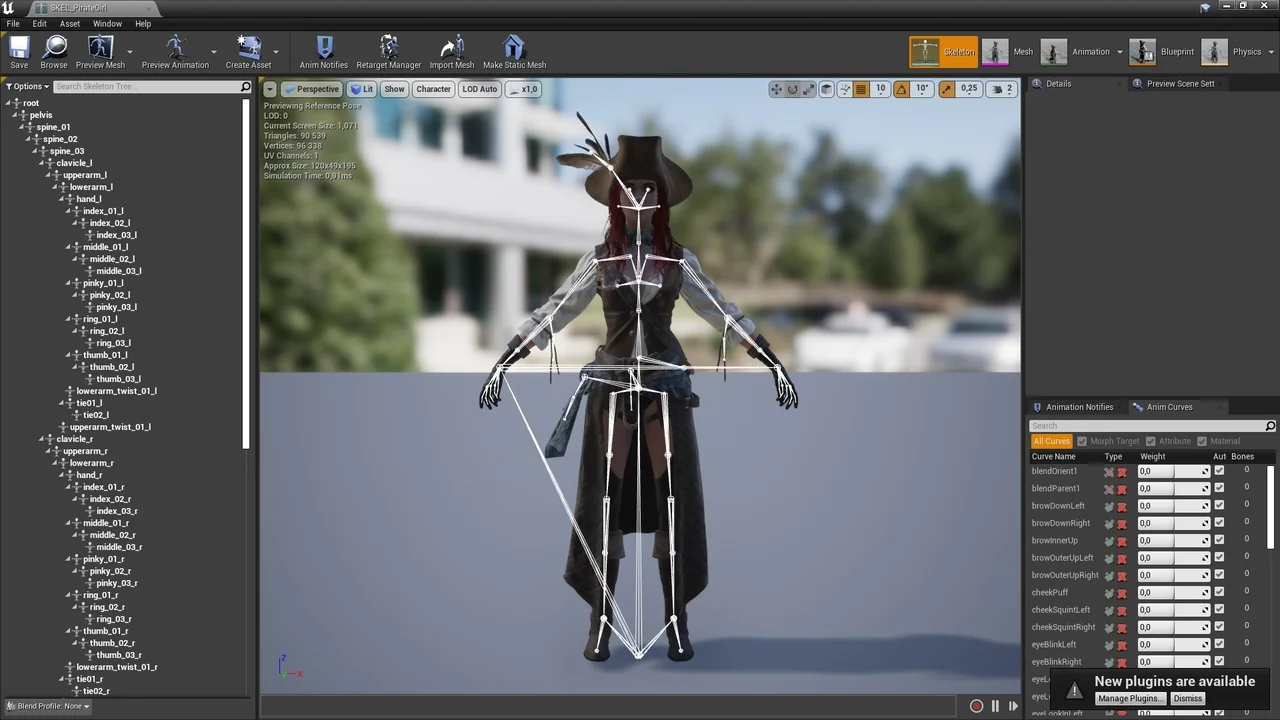Toggle the Morph Target filter checkbox
1280x720 pixels.
coord(1082,441)
